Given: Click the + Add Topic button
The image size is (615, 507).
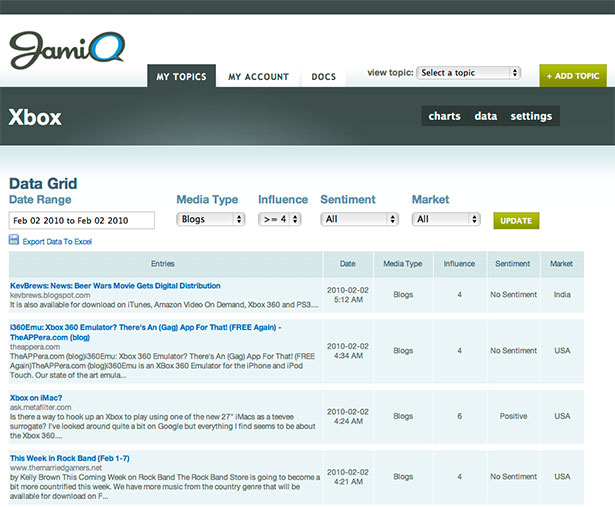Looking at the screenshot, I should point(573,76).
